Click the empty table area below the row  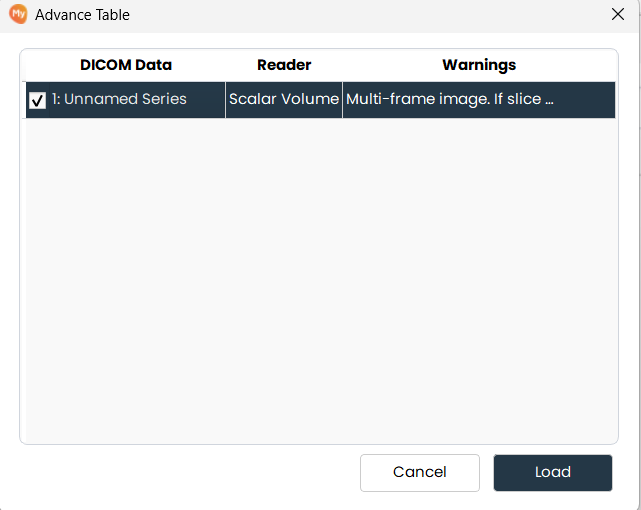[320, 280]
